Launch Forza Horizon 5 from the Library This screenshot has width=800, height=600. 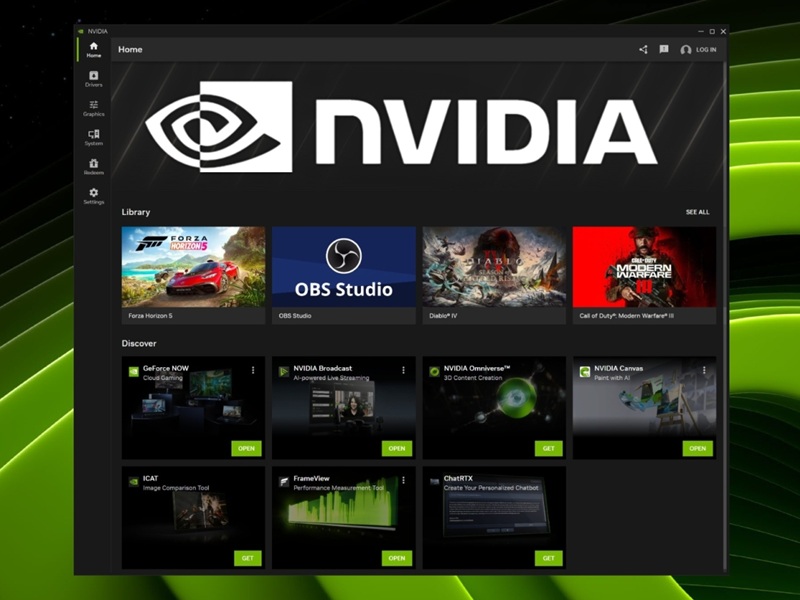point(190,268)
